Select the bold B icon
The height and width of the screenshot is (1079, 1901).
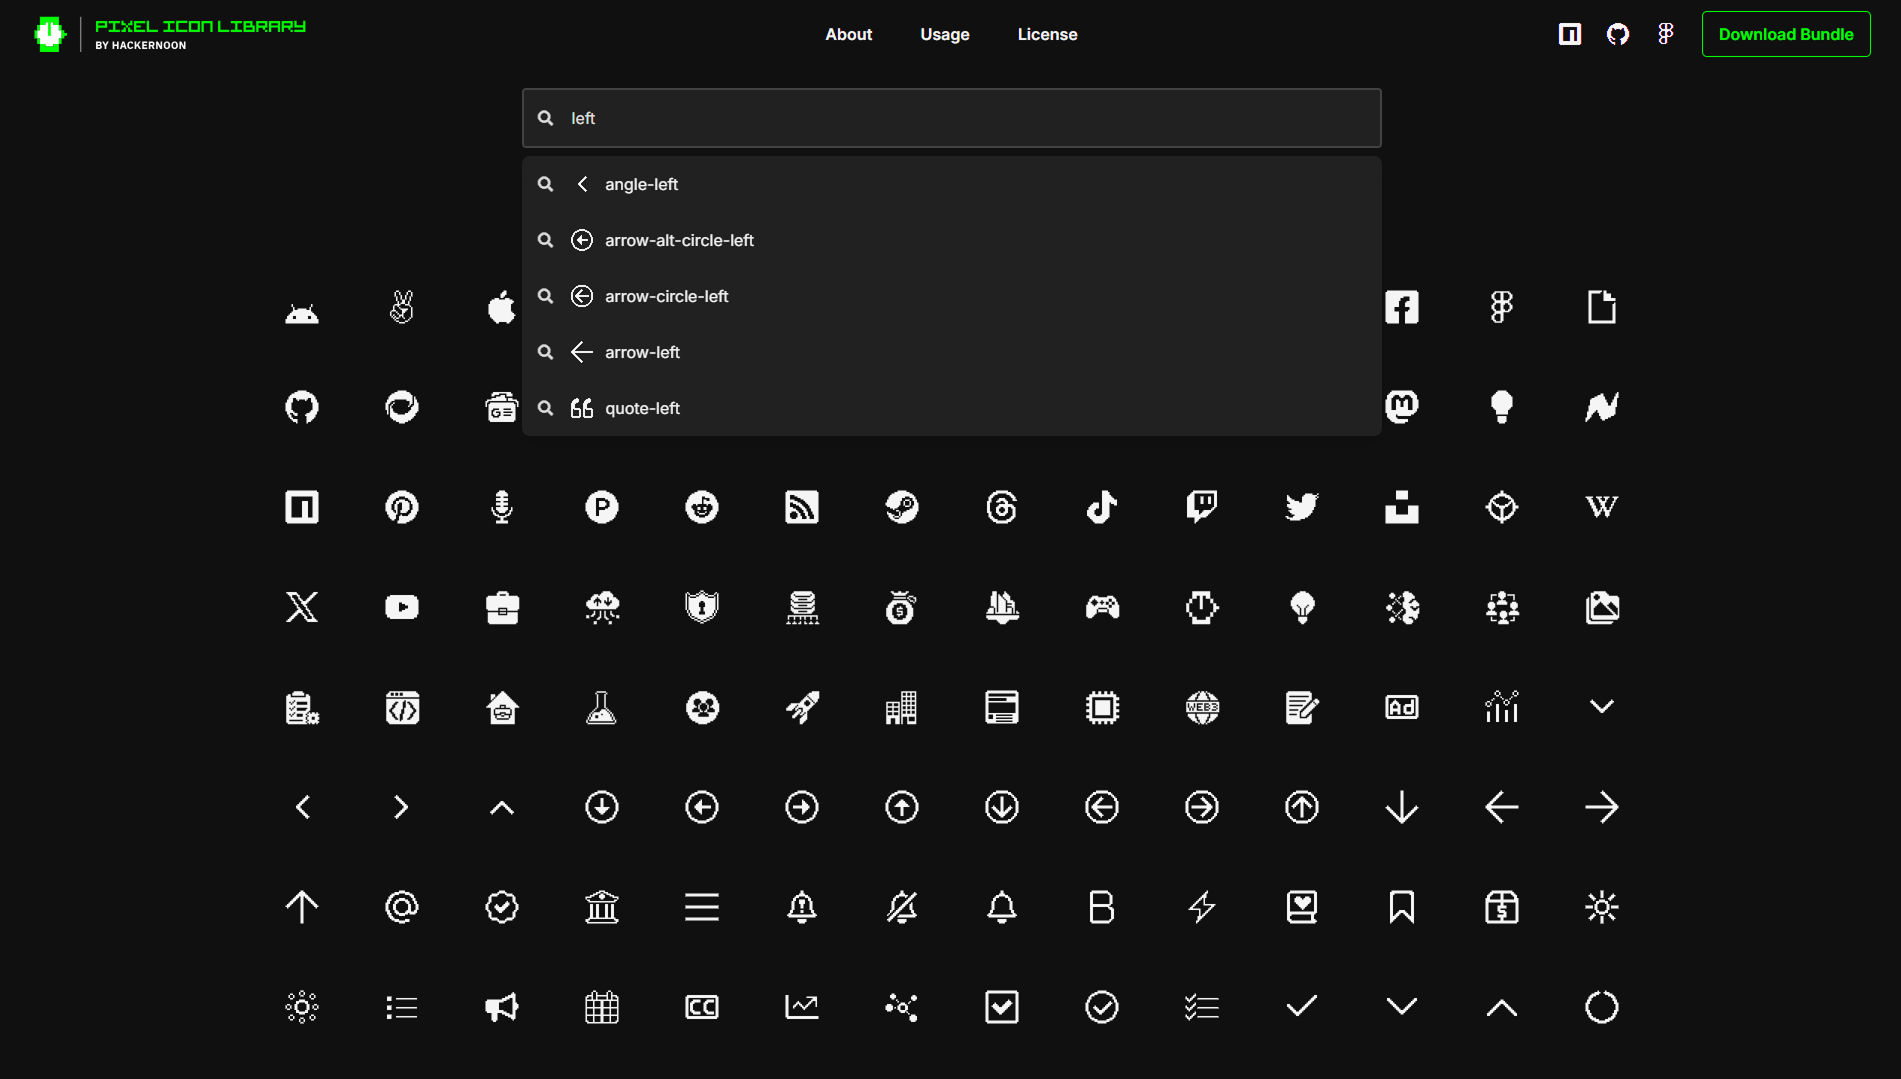1102,907
